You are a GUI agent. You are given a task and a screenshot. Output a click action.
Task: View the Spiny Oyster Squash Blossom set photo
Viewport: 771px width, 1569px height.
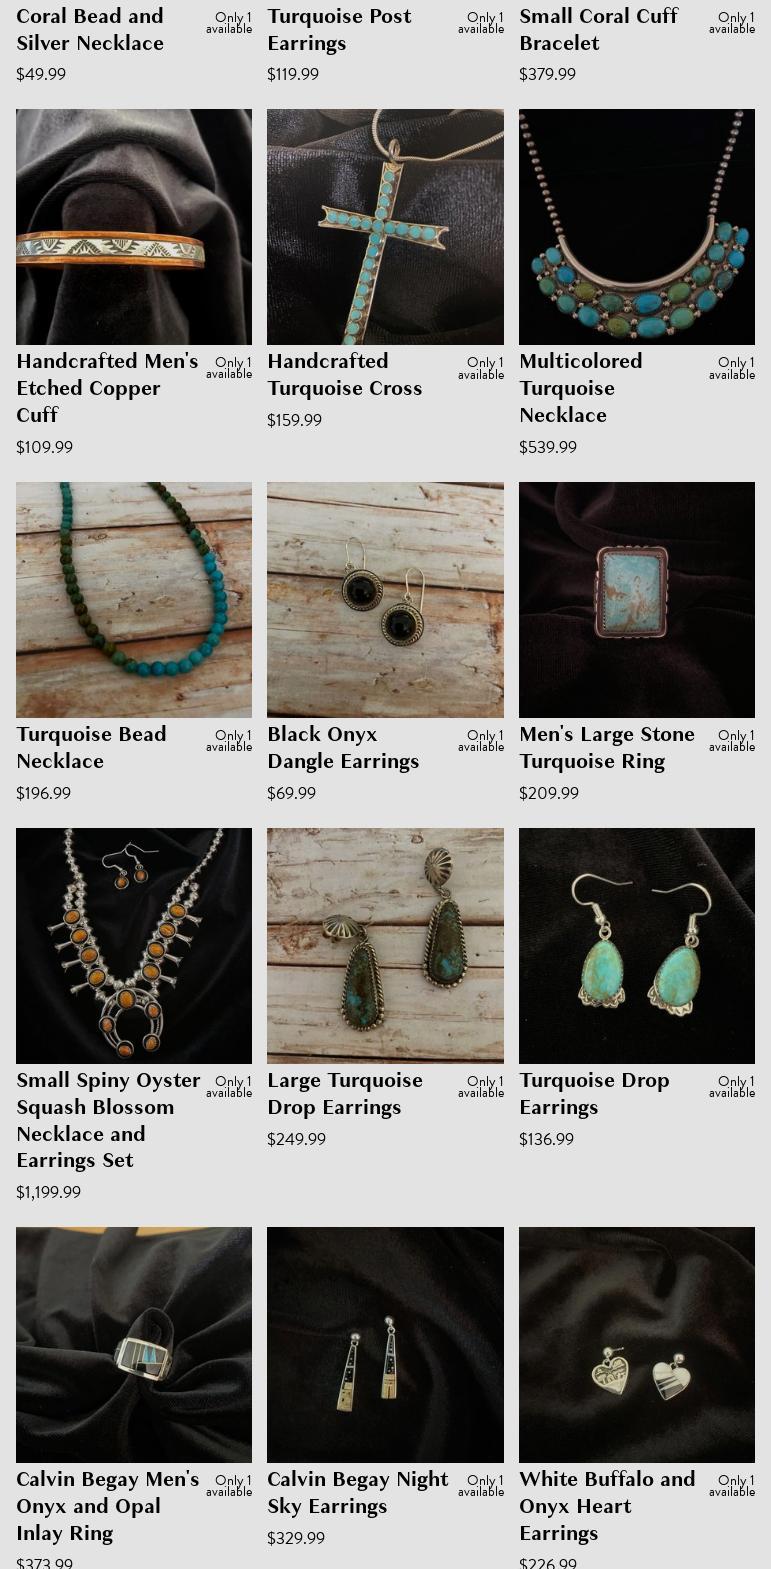[x=134, y=946]
